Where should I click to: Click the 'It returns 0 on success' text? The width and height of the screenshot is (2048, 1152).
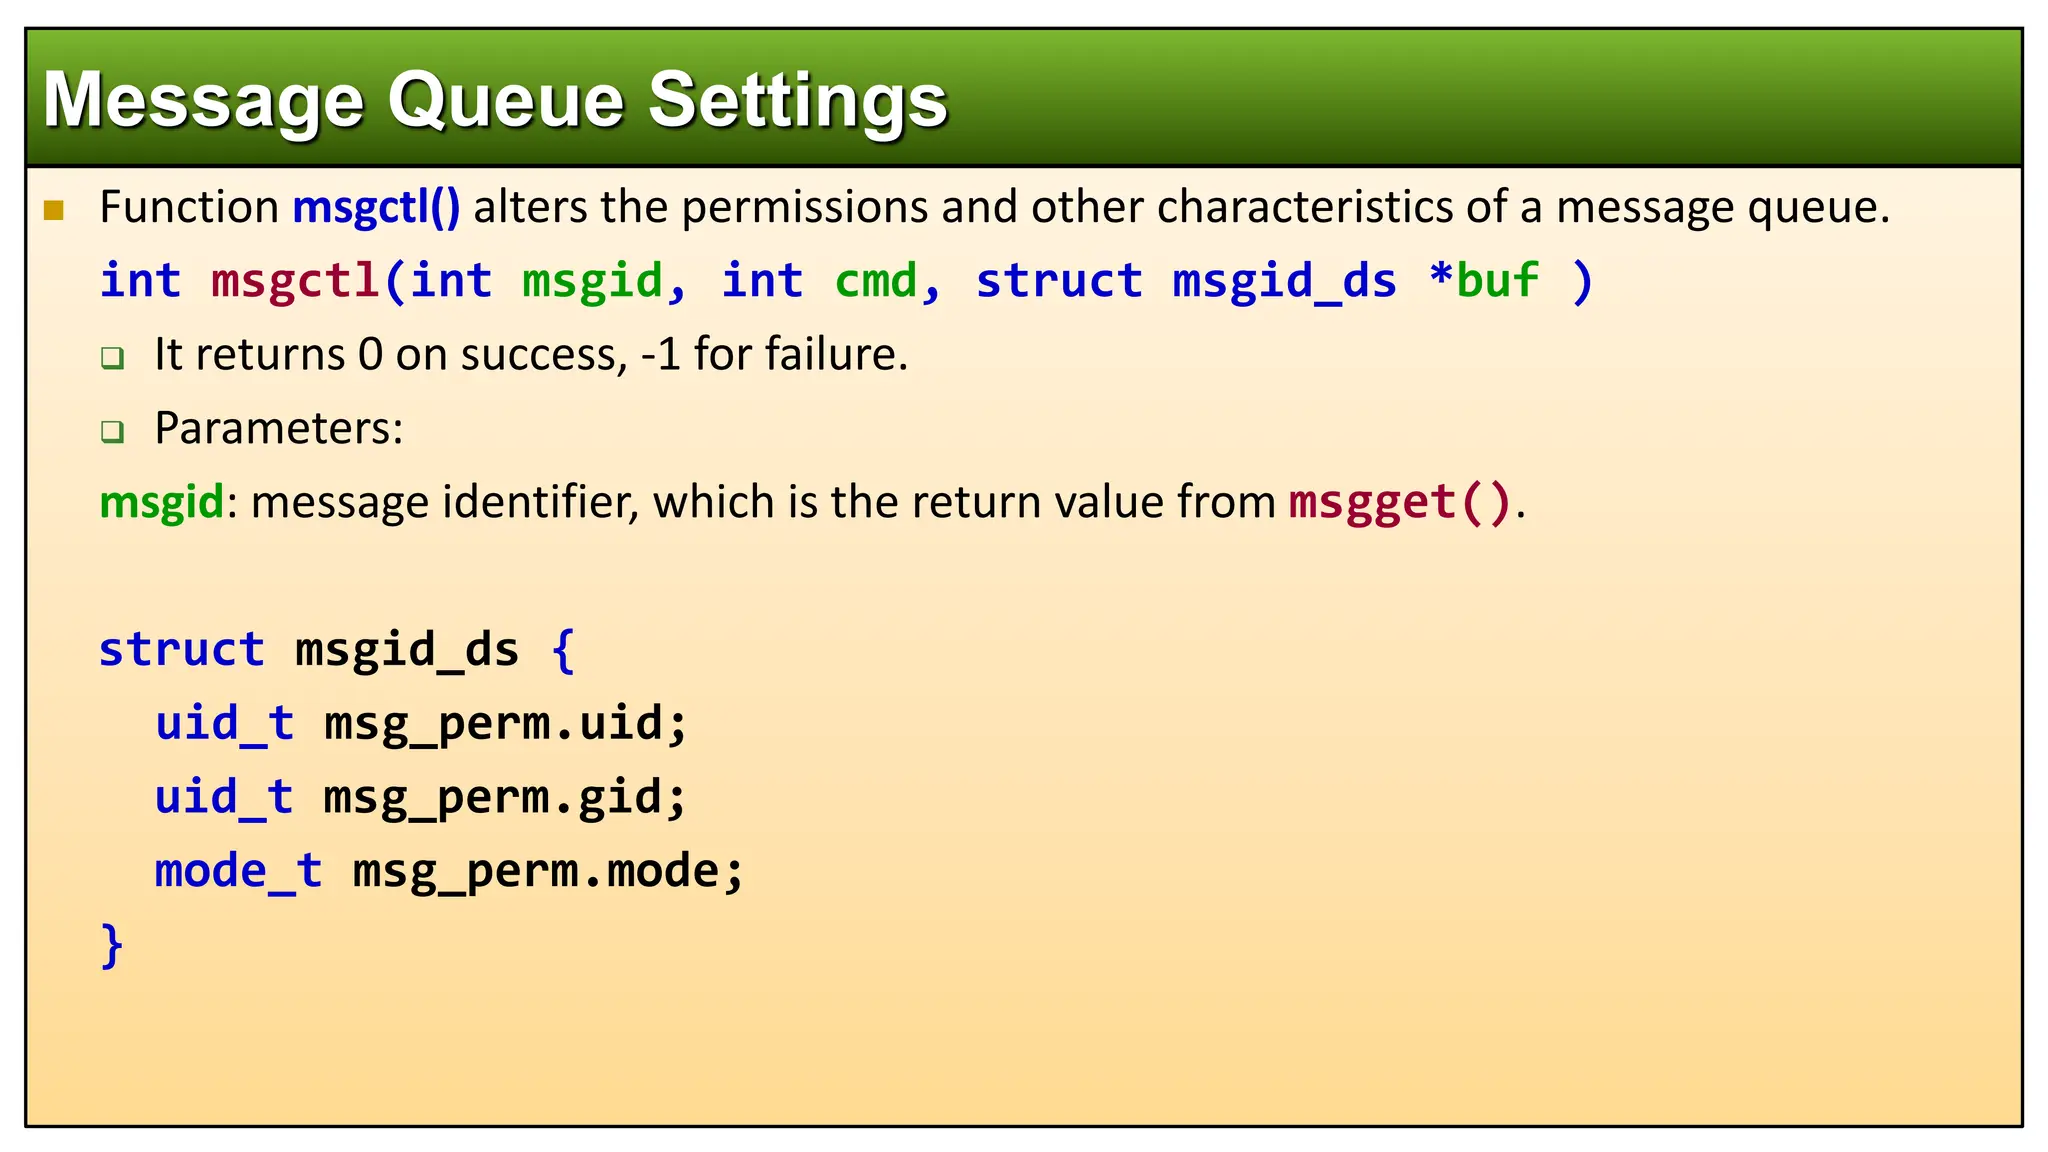(391, 355)
